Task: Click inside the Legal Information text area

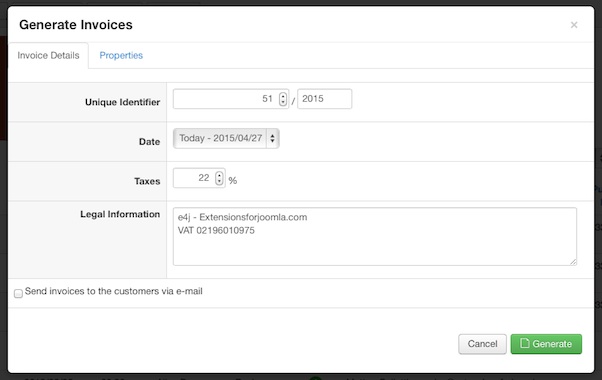Action: coord(375,236)
